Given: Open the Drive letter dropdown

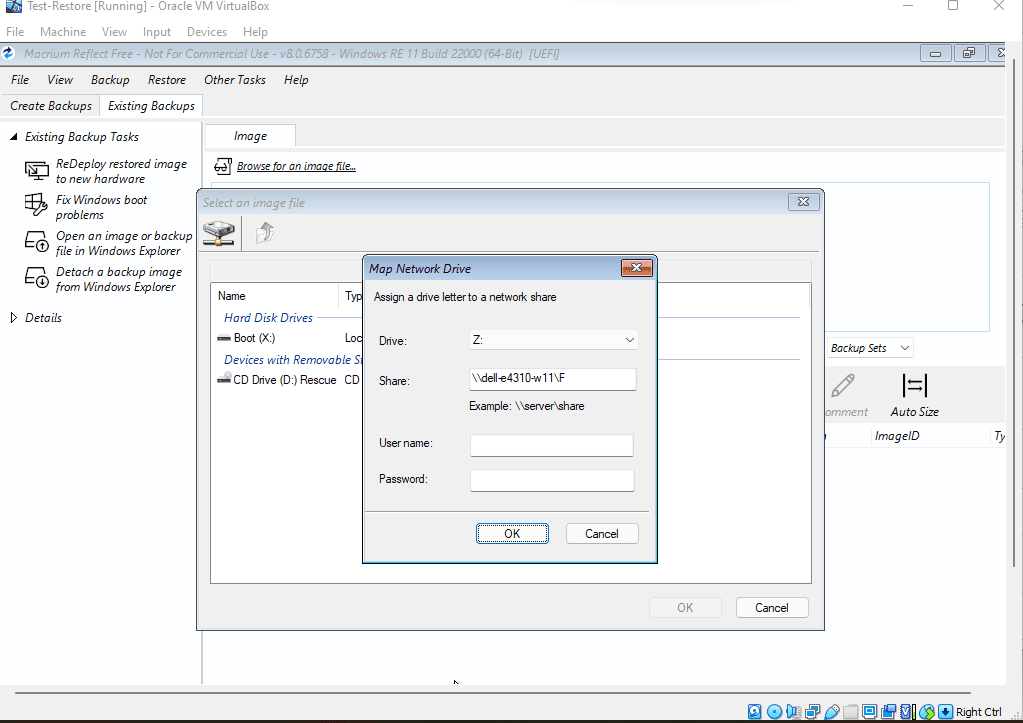Looking at the screenshot, I should pos(553,340).
